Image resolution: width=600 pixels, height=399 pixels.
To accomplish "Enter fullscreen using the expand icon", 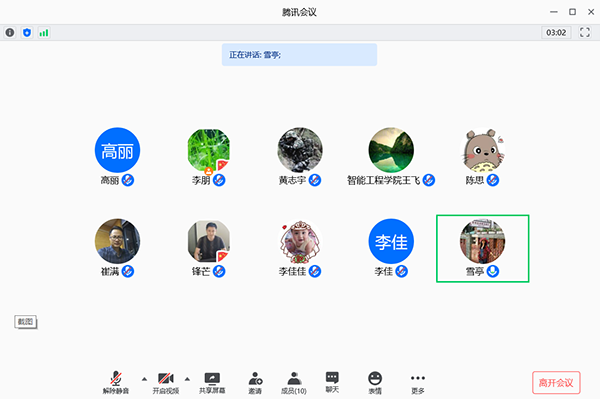I will click(584, 32).
